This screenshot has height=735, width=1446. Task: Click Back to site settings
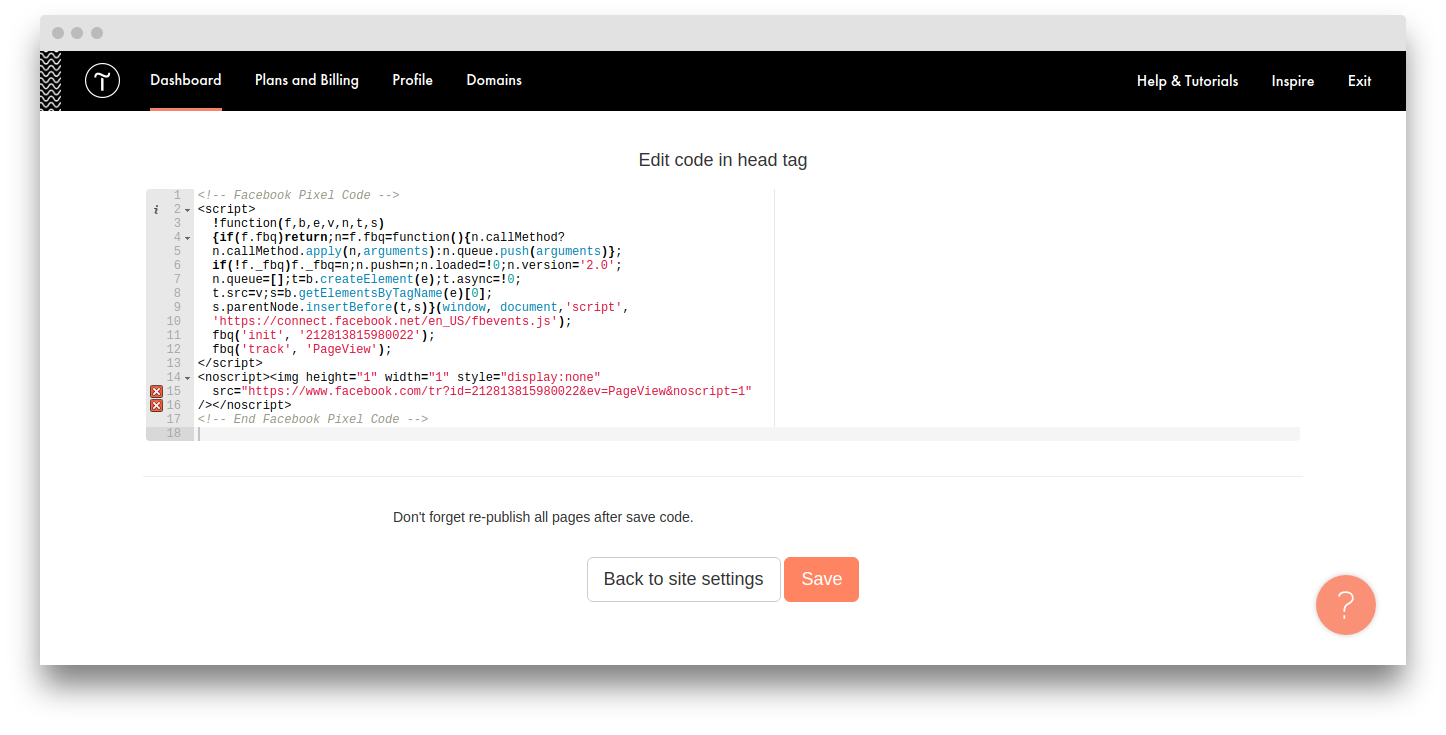pyautogui.click(x=684, y=579)
